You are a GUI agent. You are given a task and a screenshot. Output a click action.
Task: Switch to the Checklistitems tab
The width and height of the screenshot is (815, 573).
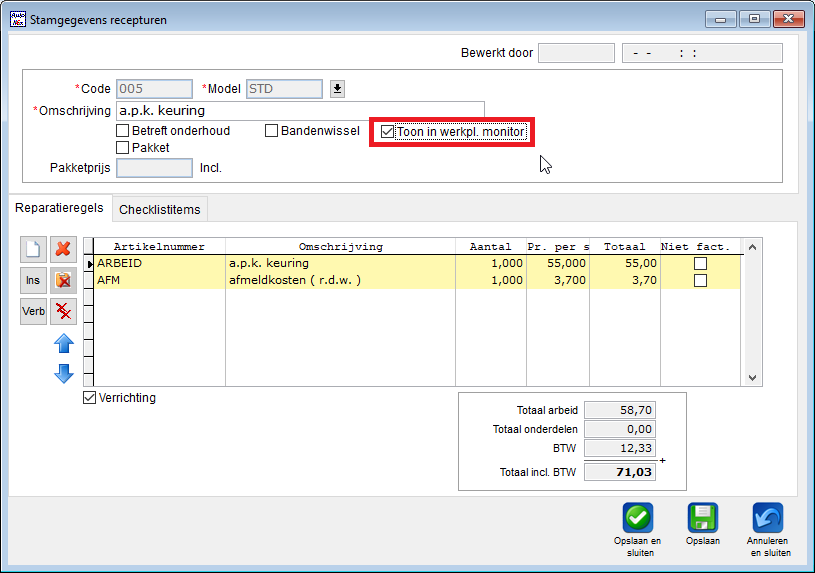coord(160,210)
